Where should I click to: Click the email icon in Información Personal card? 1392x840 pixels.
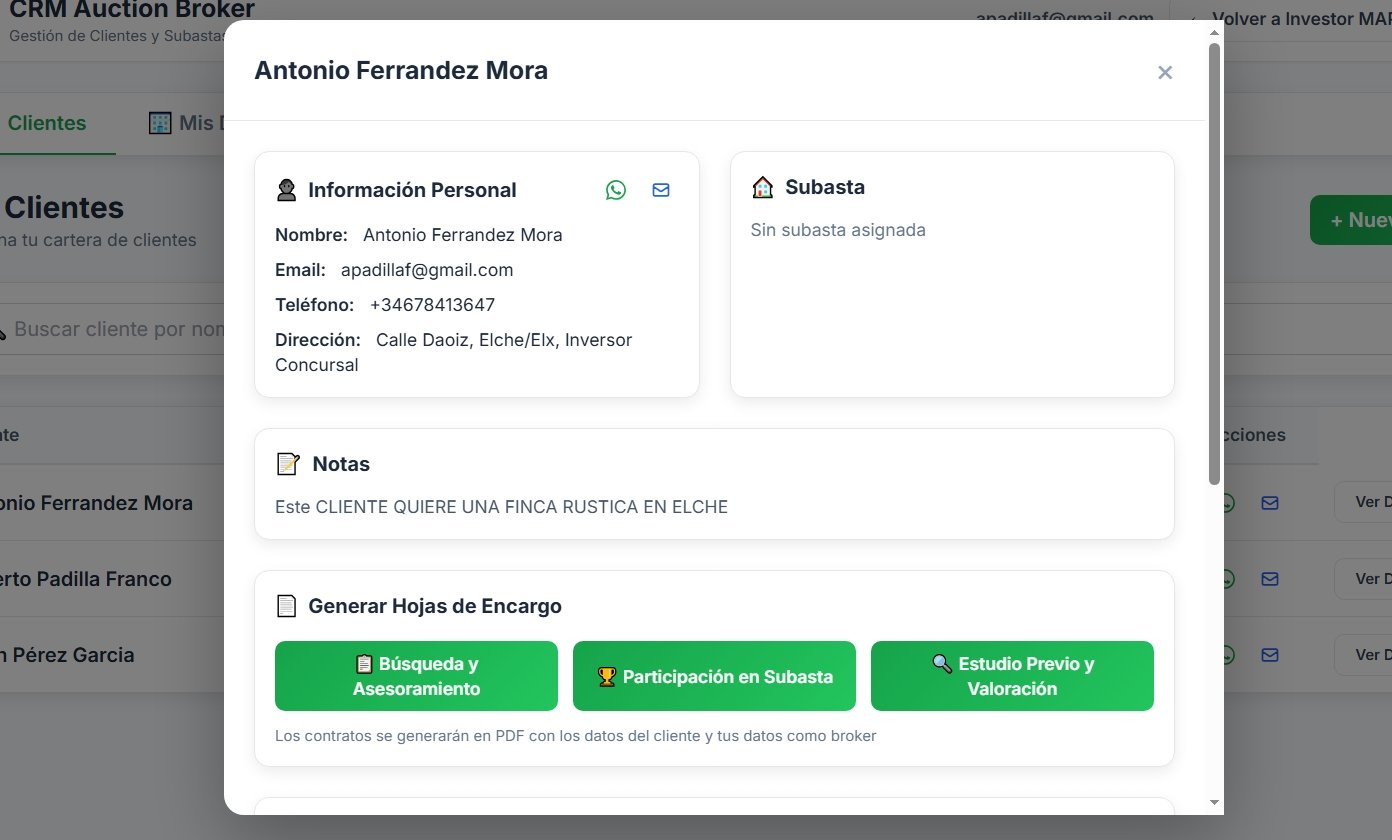661,190
